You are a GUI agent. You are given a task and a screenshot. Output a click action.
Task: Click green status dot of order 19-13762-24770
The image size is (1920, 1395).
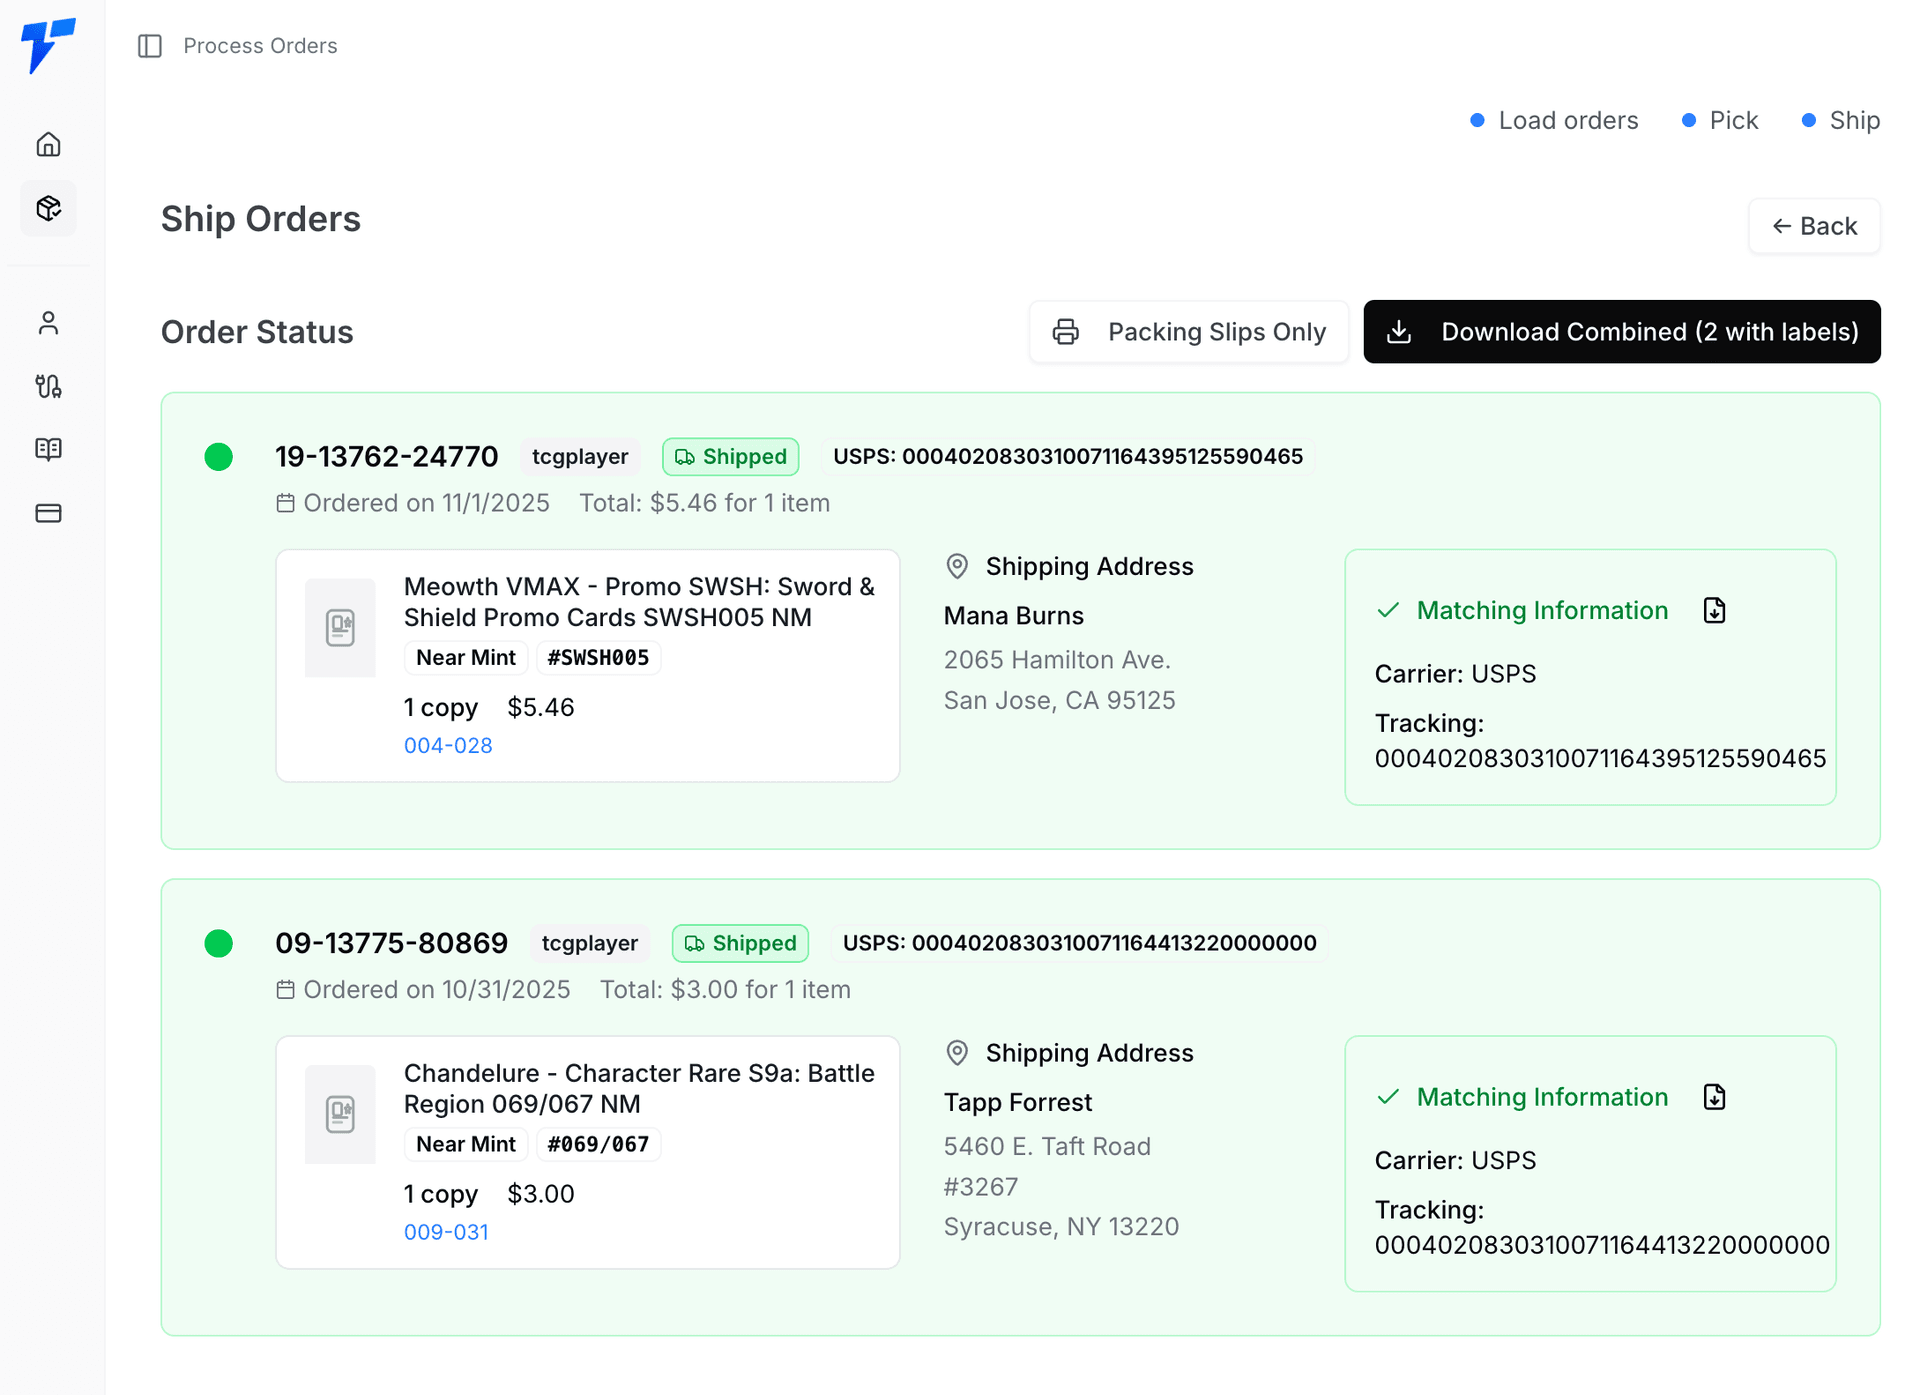point(219,457)
